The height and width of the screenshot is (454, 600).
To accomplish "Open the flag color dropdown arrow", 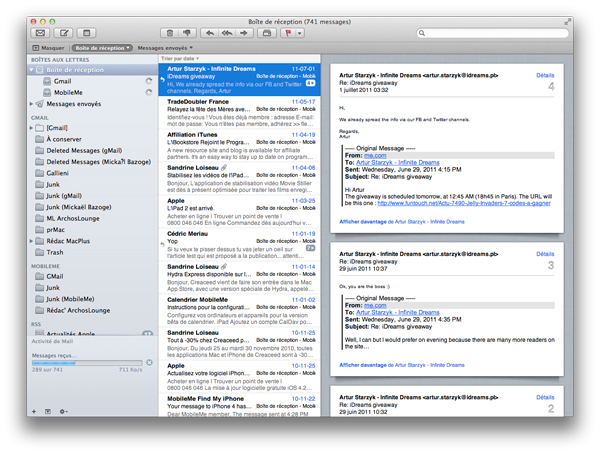I will tap(300, 33).
